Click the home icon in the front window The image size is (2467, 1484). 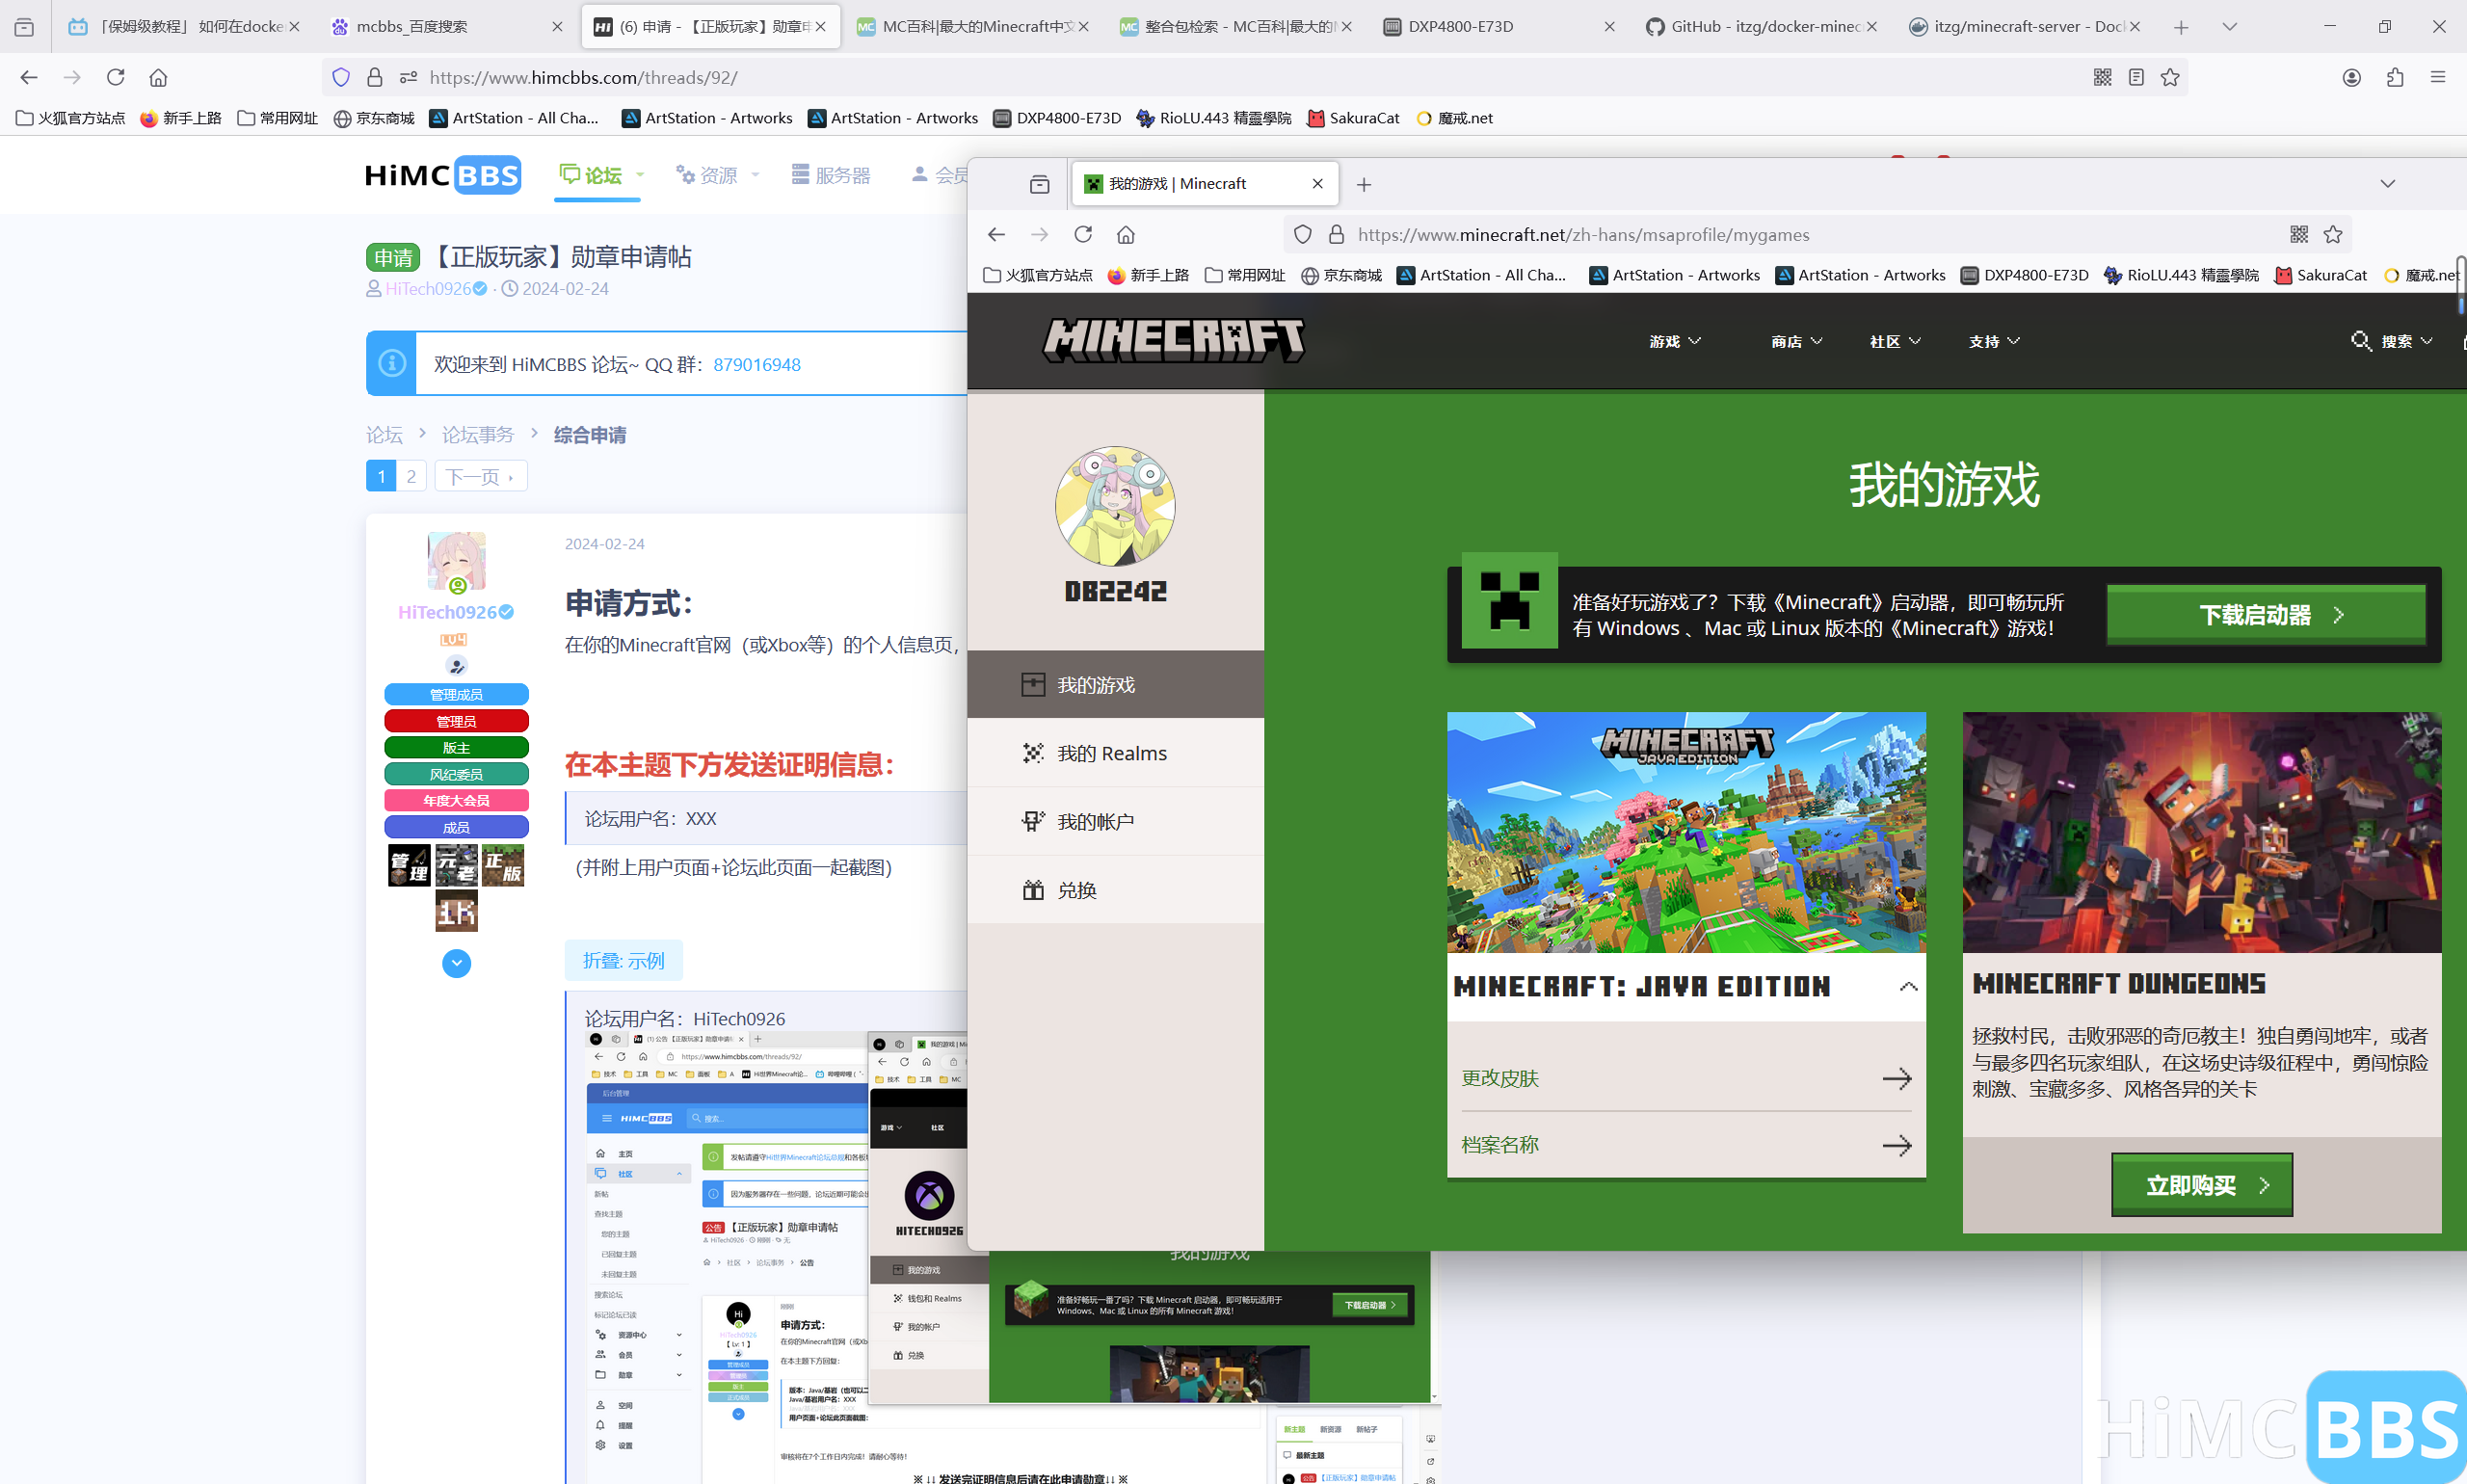pos(1125,234)
